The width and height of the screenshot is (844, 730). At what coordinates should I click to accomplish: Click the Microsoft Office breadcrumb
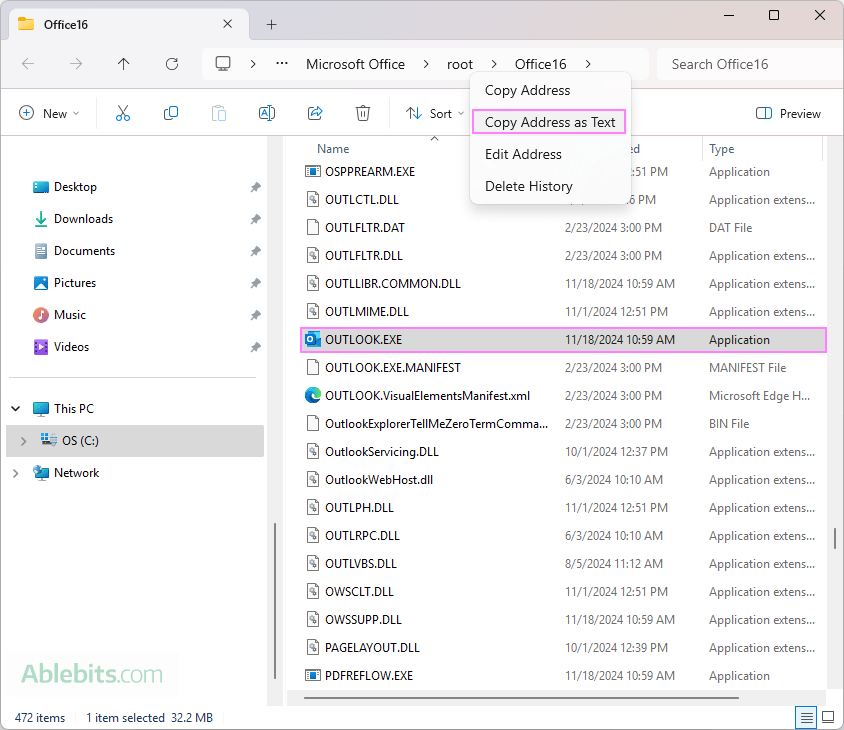click(x=355, y=64)
